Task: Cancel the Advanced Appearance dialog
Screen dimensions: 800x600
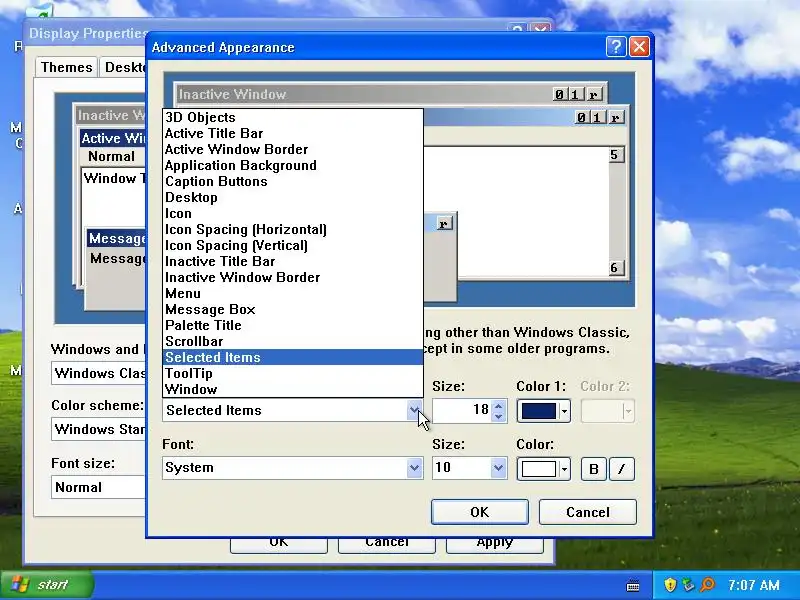Action: click(588, 512)
